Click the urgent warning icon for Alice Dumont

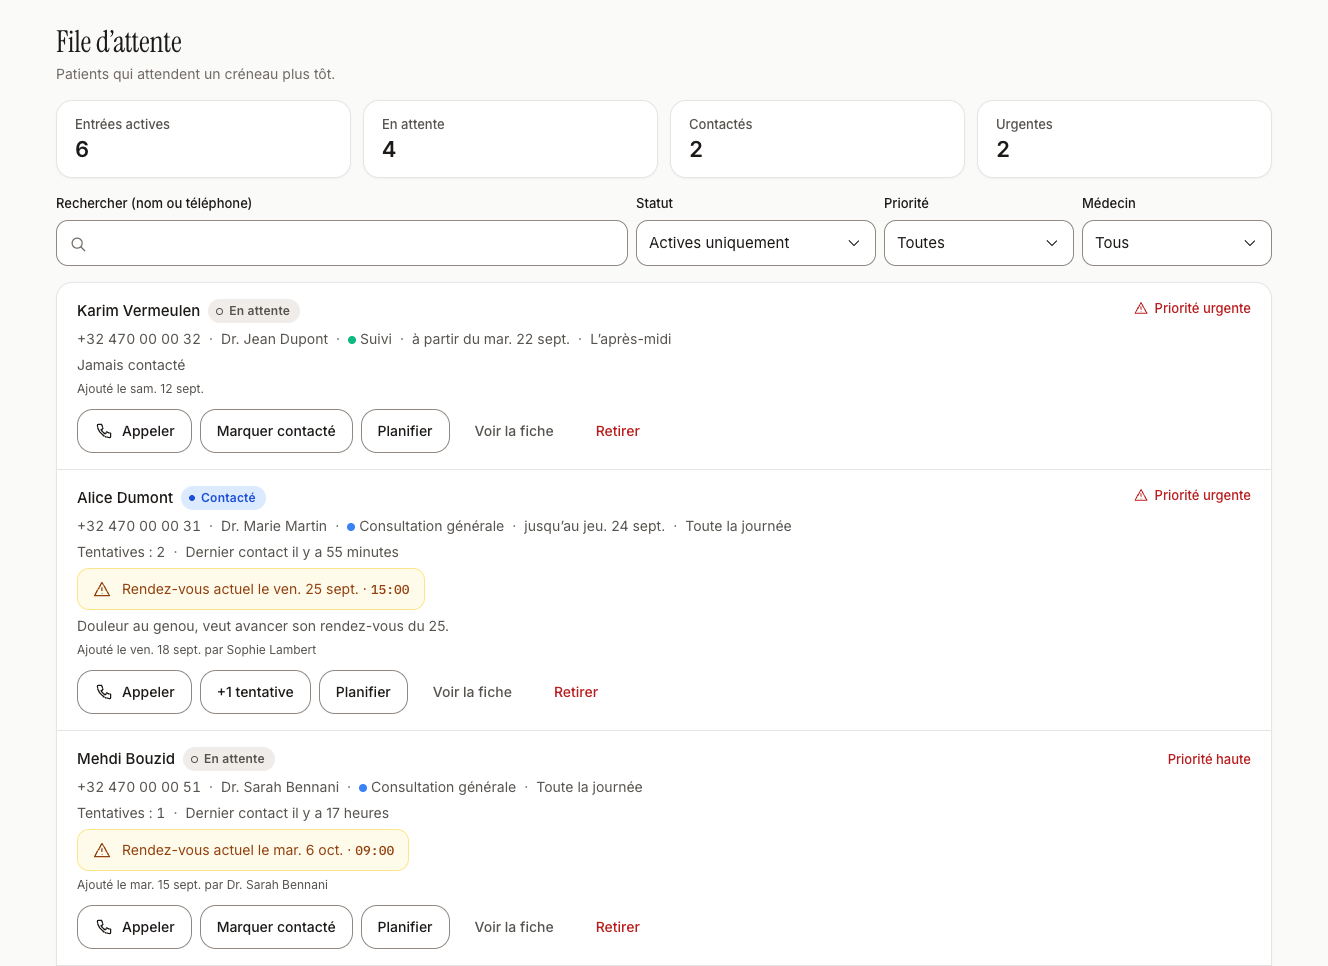point(1141,495)
